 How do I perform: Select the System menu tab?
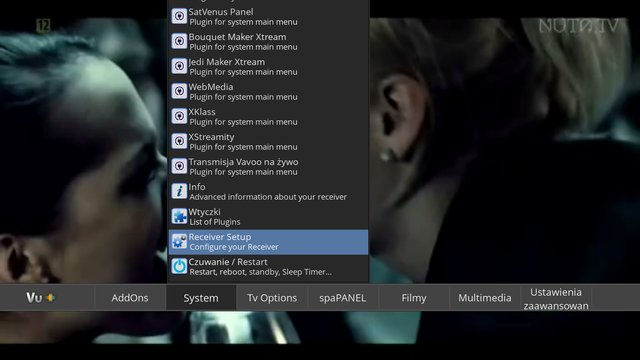point(201,298)
